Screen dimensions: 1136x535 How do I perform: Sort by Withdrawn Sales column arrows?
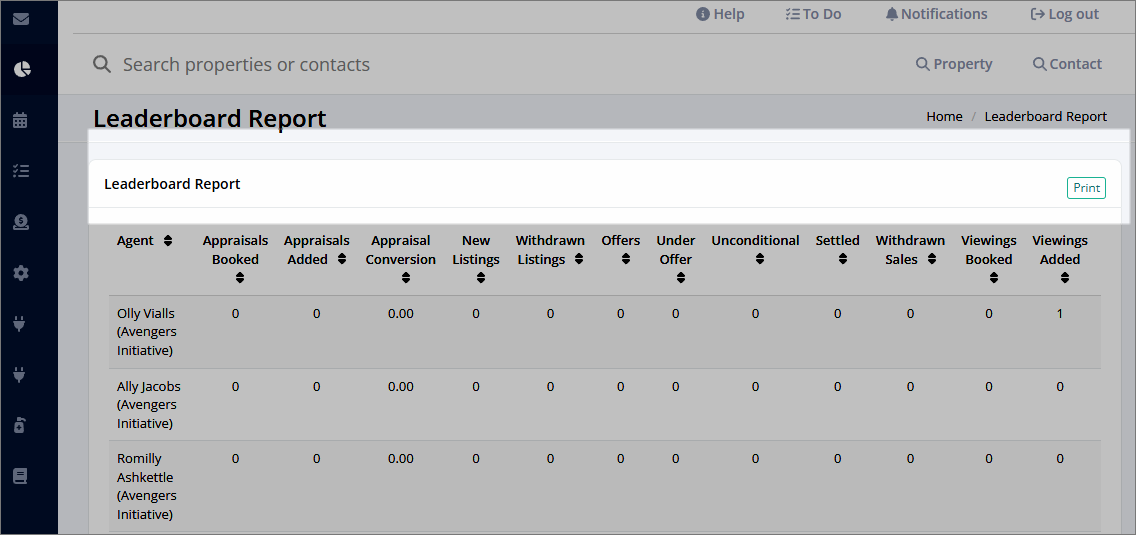click(x=931, y=260)
